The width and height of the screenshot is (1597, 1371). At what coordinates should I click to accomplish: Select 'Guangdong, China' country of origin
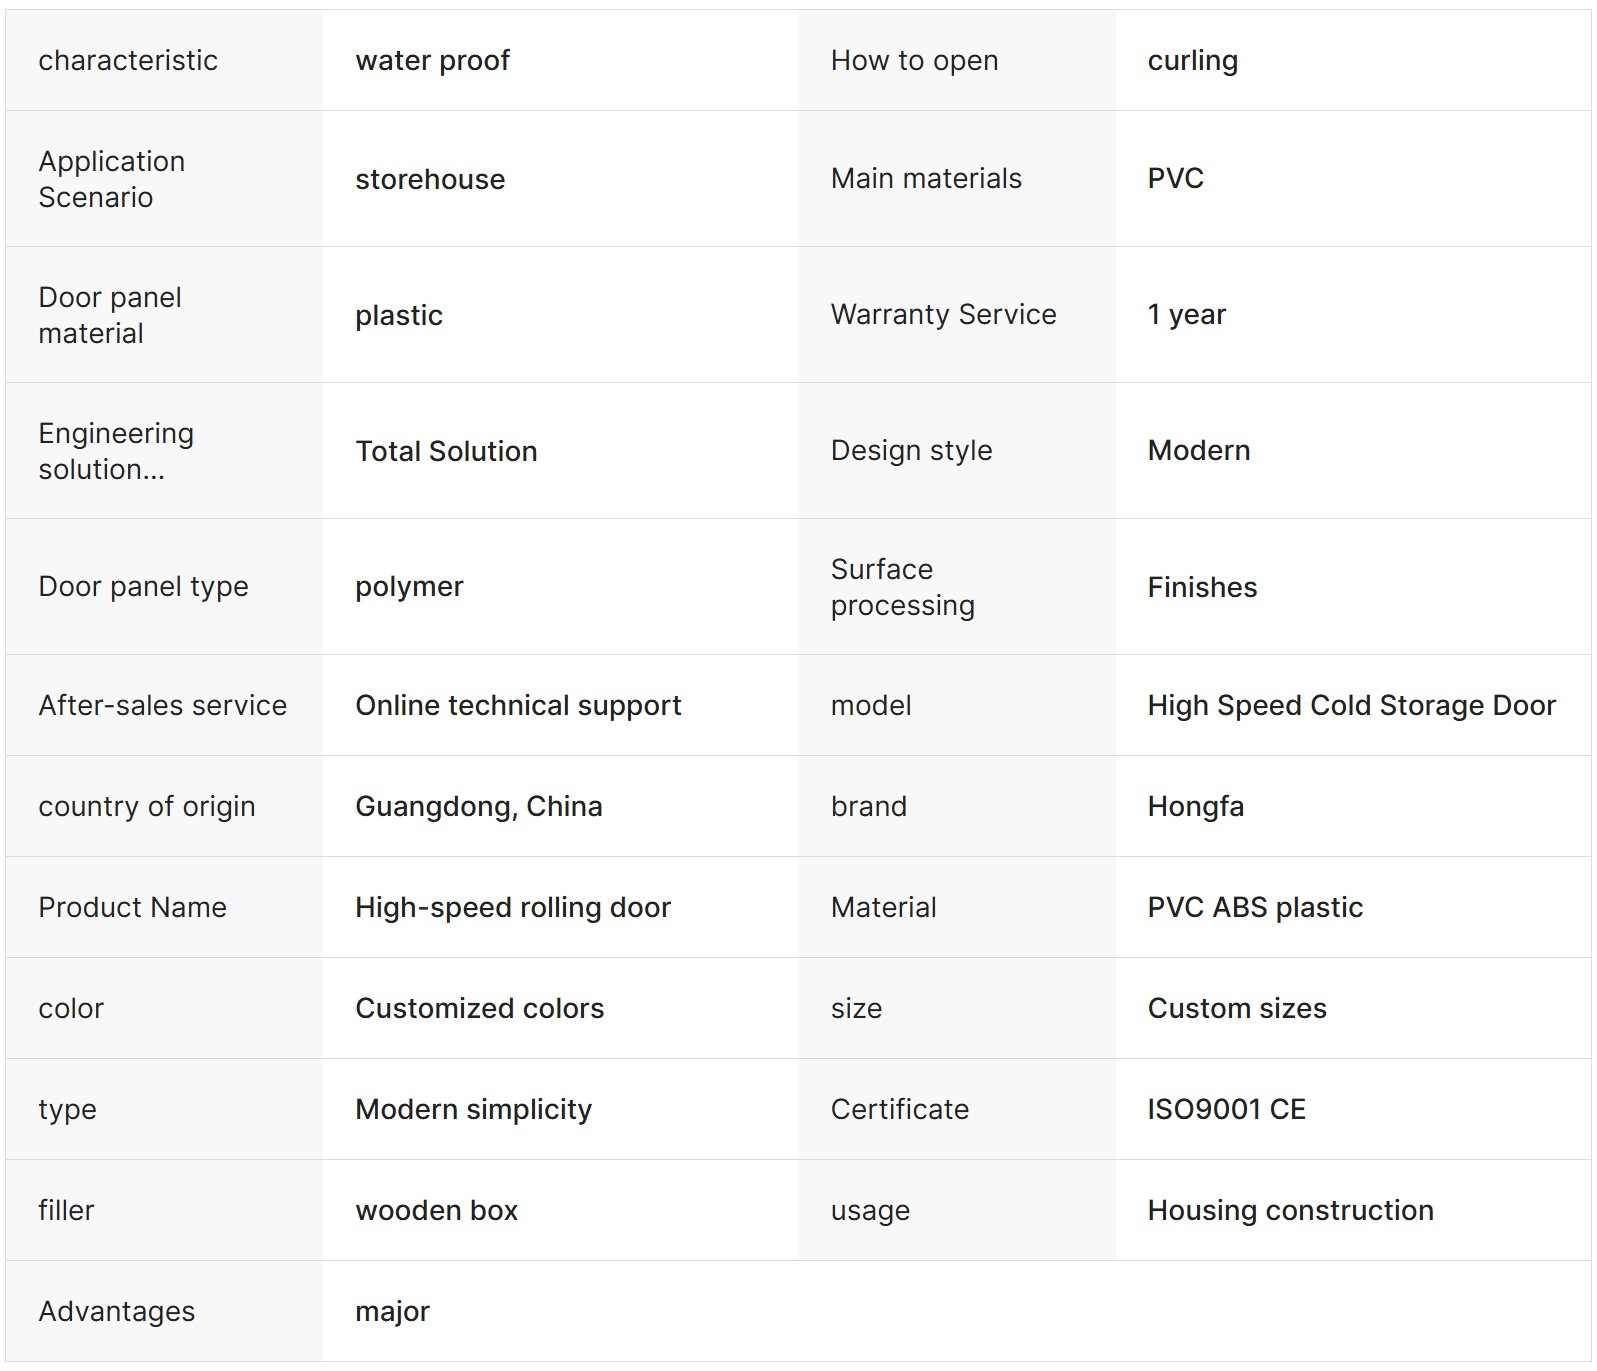click(x=478, y=807)
